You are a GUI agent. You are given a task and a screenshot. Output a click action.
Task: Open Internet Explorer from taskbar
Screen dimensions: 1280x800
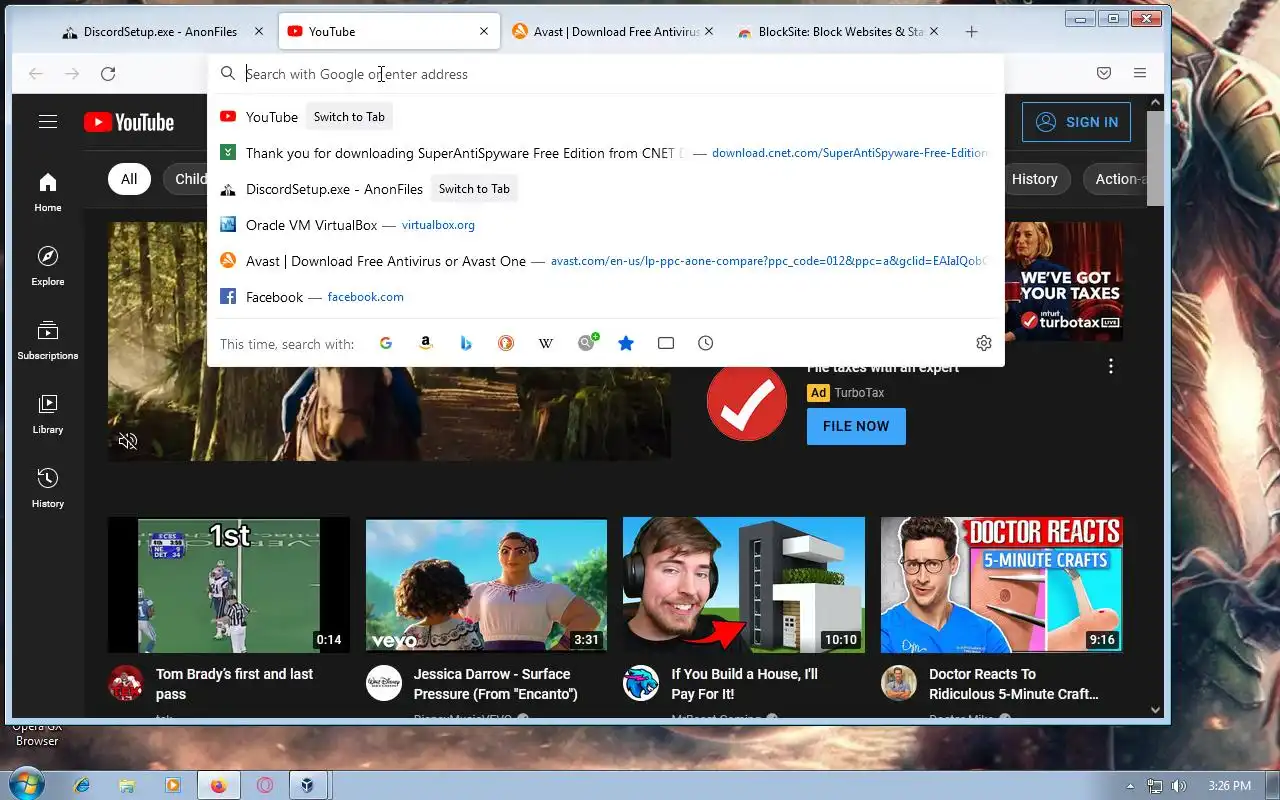[x=82, y=785]
